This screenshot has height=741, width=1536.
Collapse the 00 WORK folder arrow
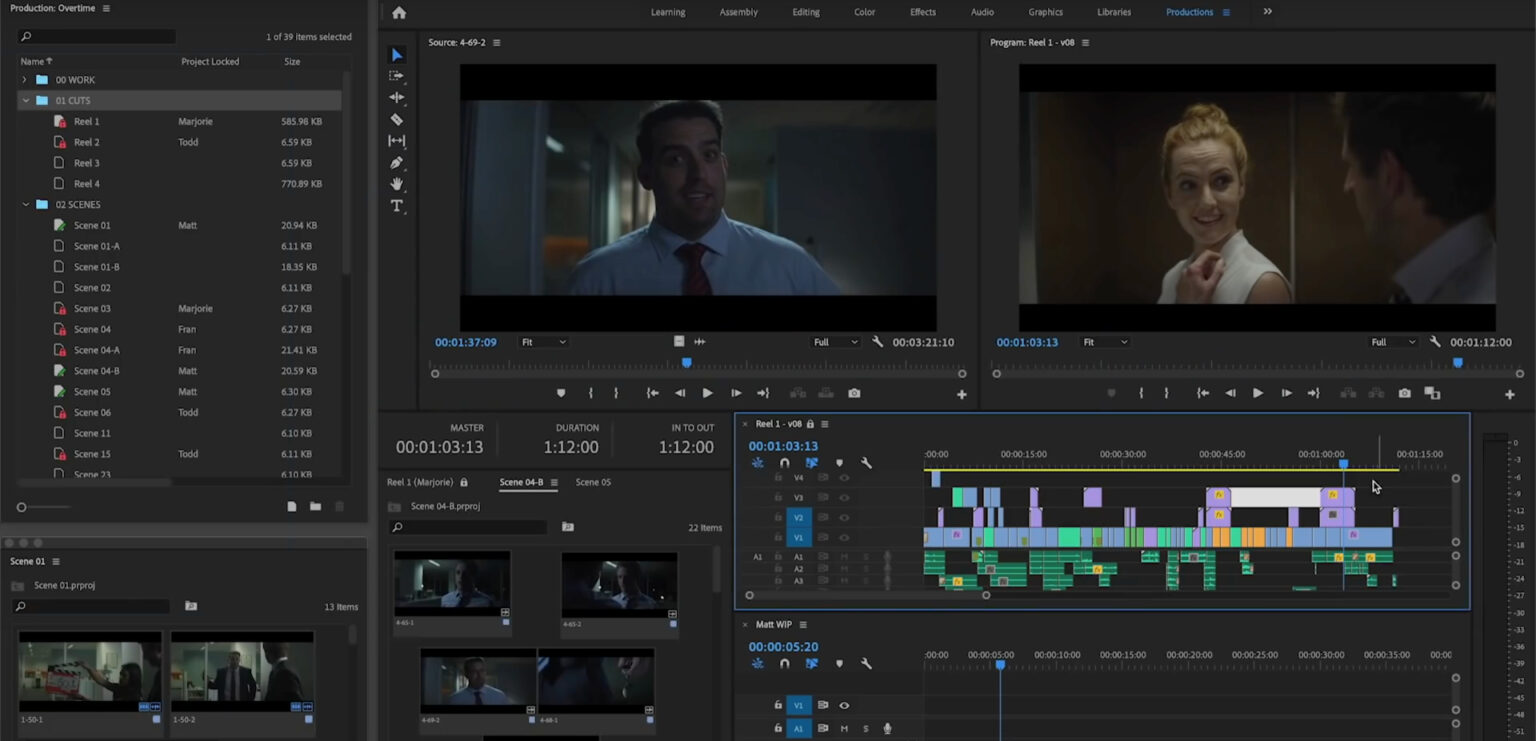(25, 80)
